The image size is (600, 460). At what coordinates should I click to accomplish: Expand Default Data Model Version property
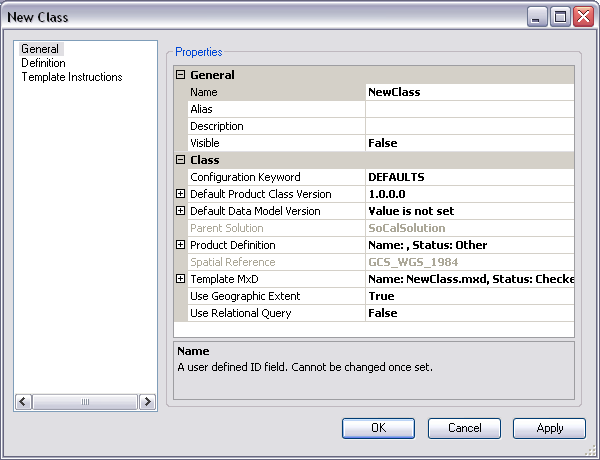(181, 211)
